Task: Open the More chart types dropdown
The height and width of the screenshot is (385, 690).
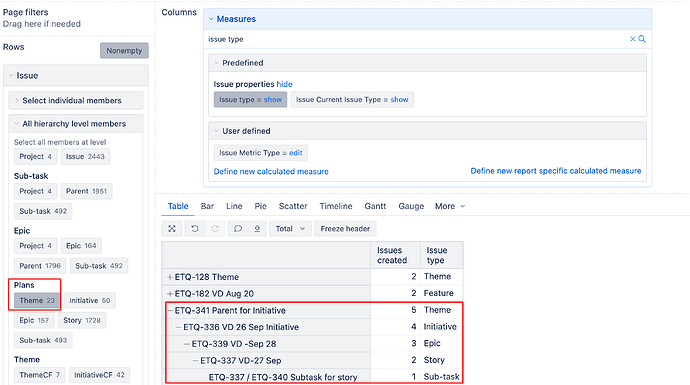Action: [x=450, y=206]
